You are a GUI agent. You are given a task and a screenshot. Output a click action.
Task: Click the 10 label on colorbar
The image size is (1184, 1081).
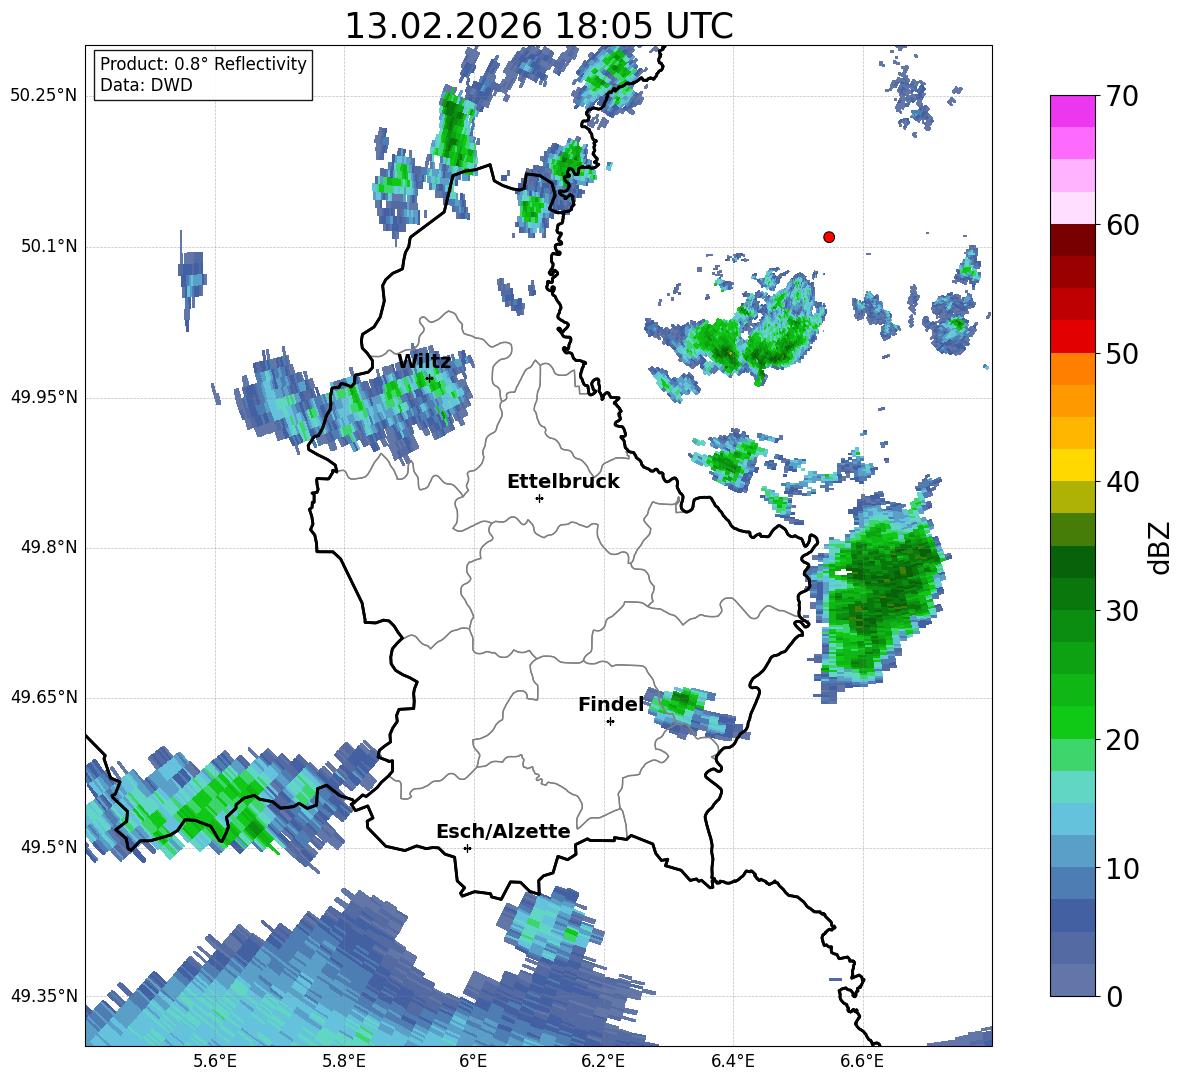[x=1122, y=868]
